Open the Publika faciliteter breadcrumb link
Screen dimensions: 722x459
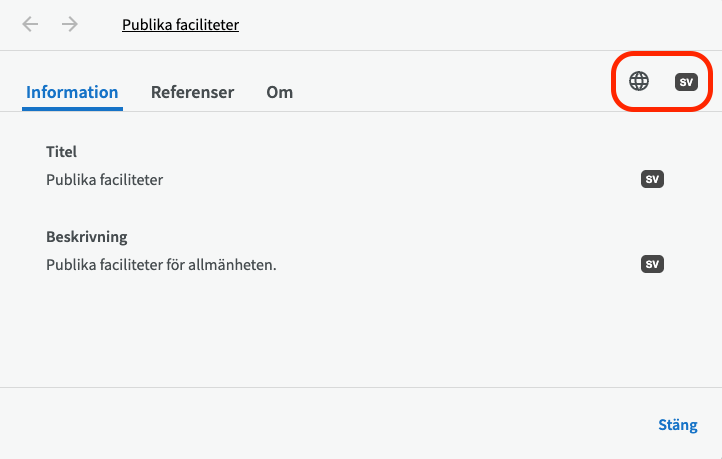(180, 25)
